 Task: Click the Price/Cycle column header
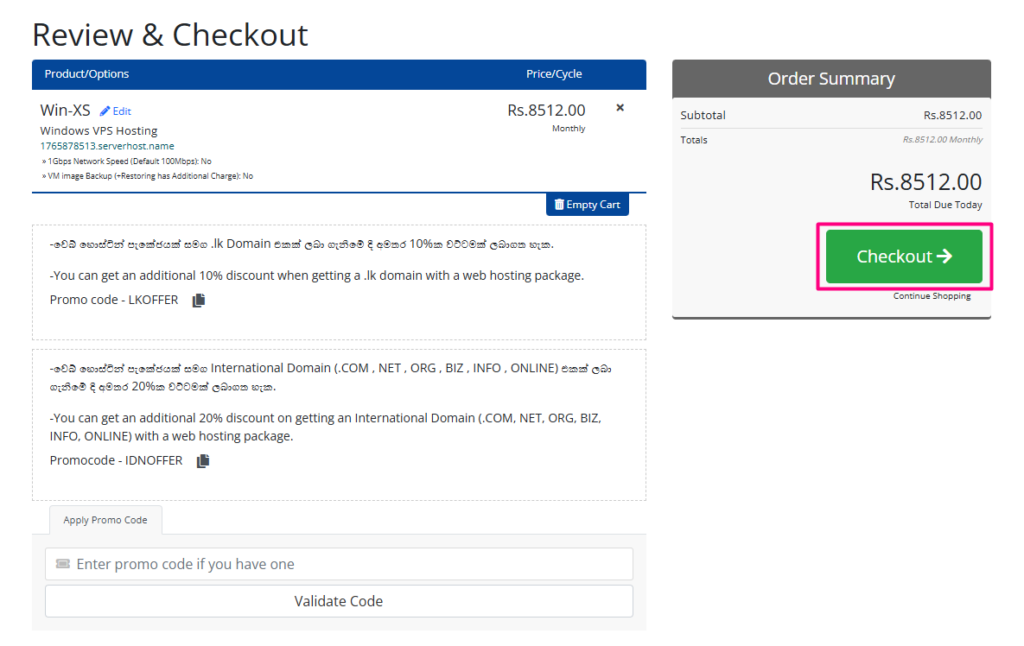coord(554,74)
